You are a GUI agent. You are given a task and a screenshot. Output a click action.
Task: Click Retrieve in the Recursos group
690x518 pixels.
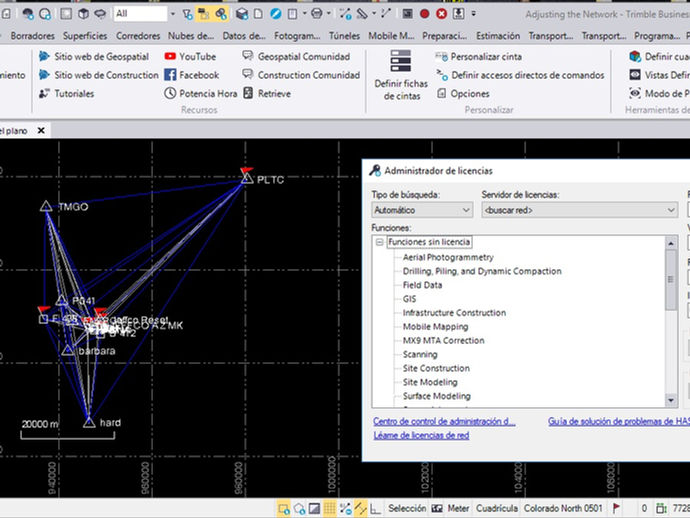point(267,93)
